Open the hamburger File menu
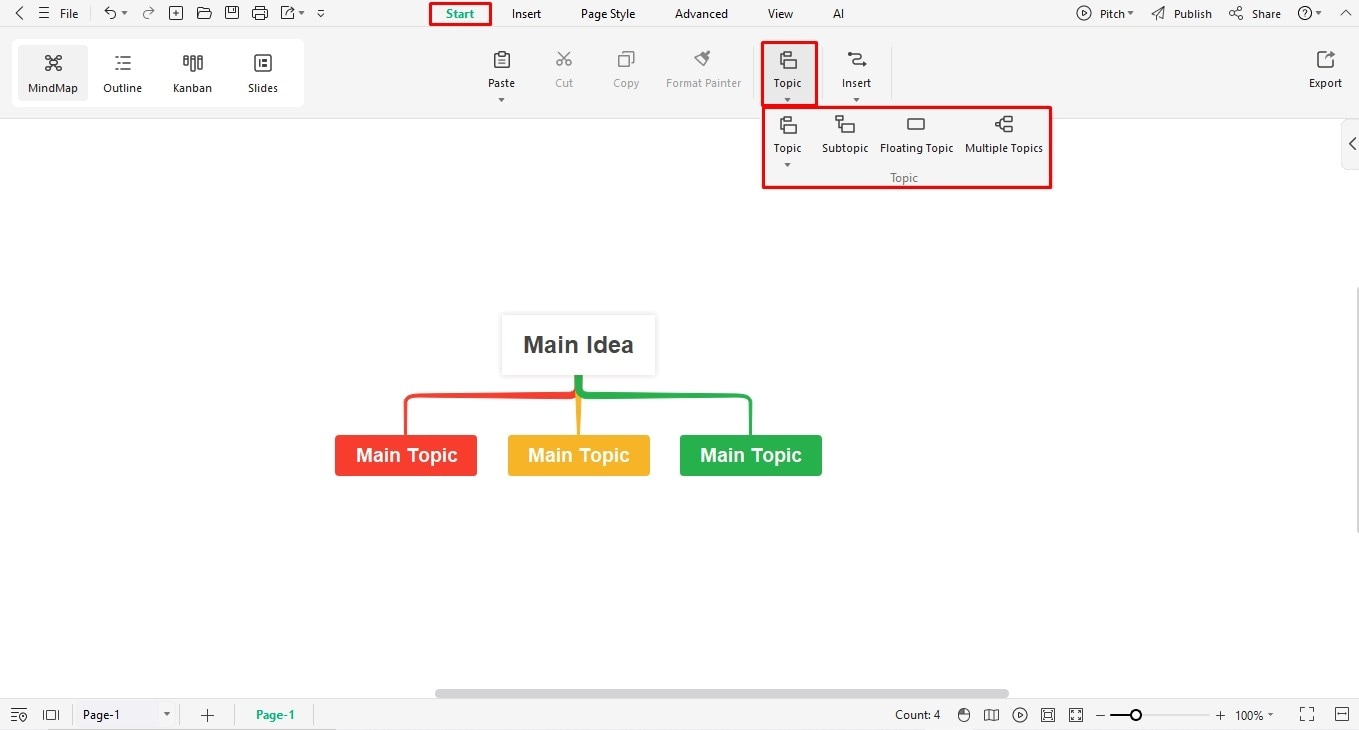Image resolution: width=1359 pixels, height=730 pixels. [x=59, y=14]
